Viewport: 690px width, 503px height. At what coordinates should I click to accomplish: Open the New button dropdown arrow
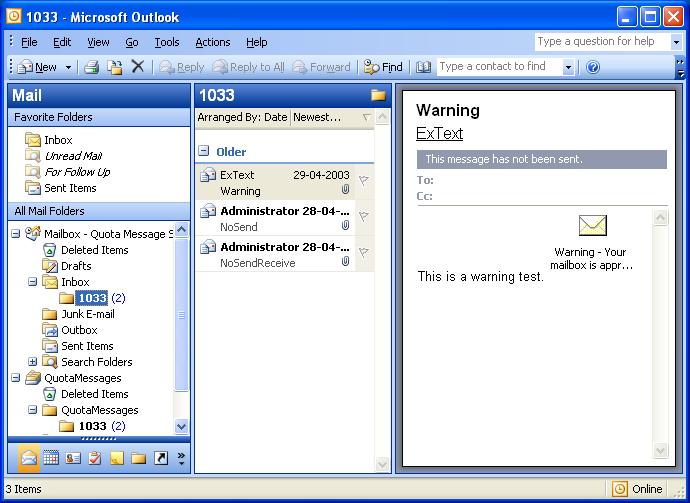click(69, 67)
